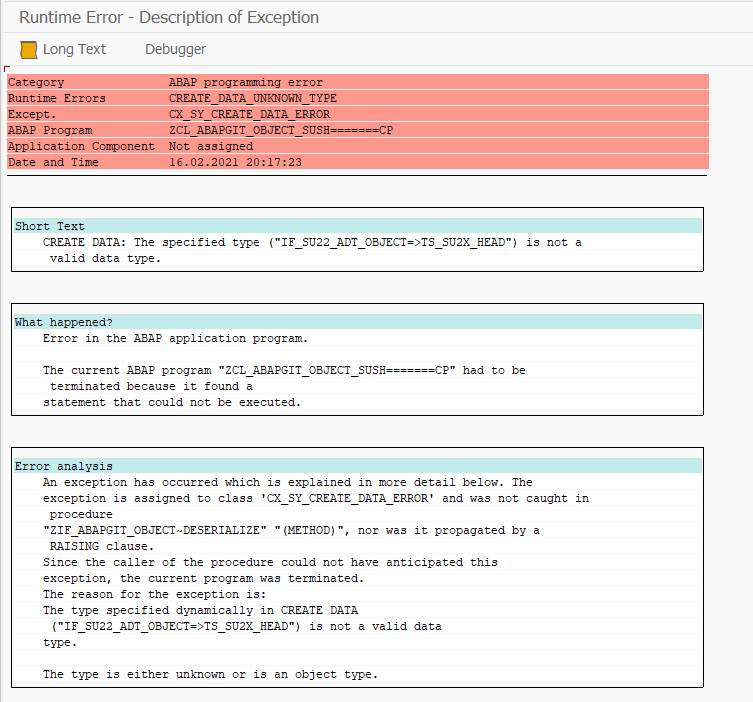The height and width of the screenshot is (702, 753).
Task: Select CREATE_DATA_UNKNOWN_TYPE value
Action: click(x=253, y=98)
